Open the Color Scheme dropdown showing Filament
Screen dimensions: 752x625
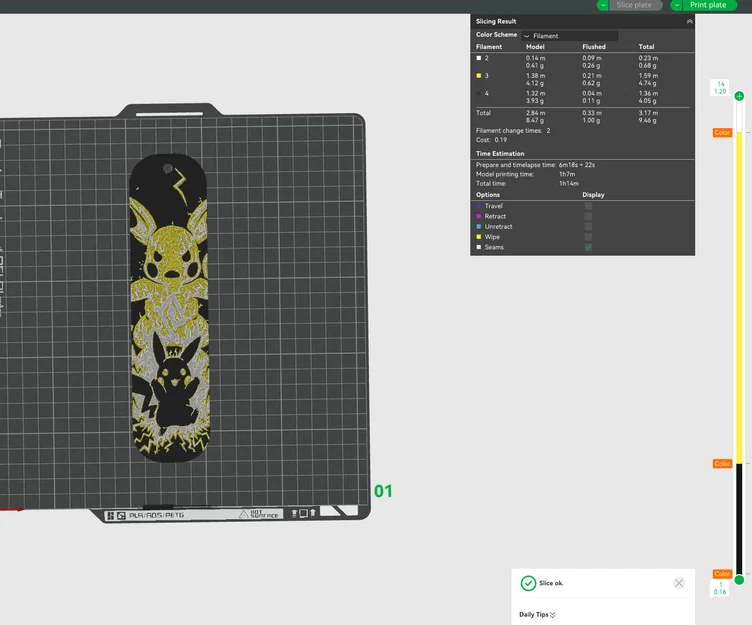[569, 36]
